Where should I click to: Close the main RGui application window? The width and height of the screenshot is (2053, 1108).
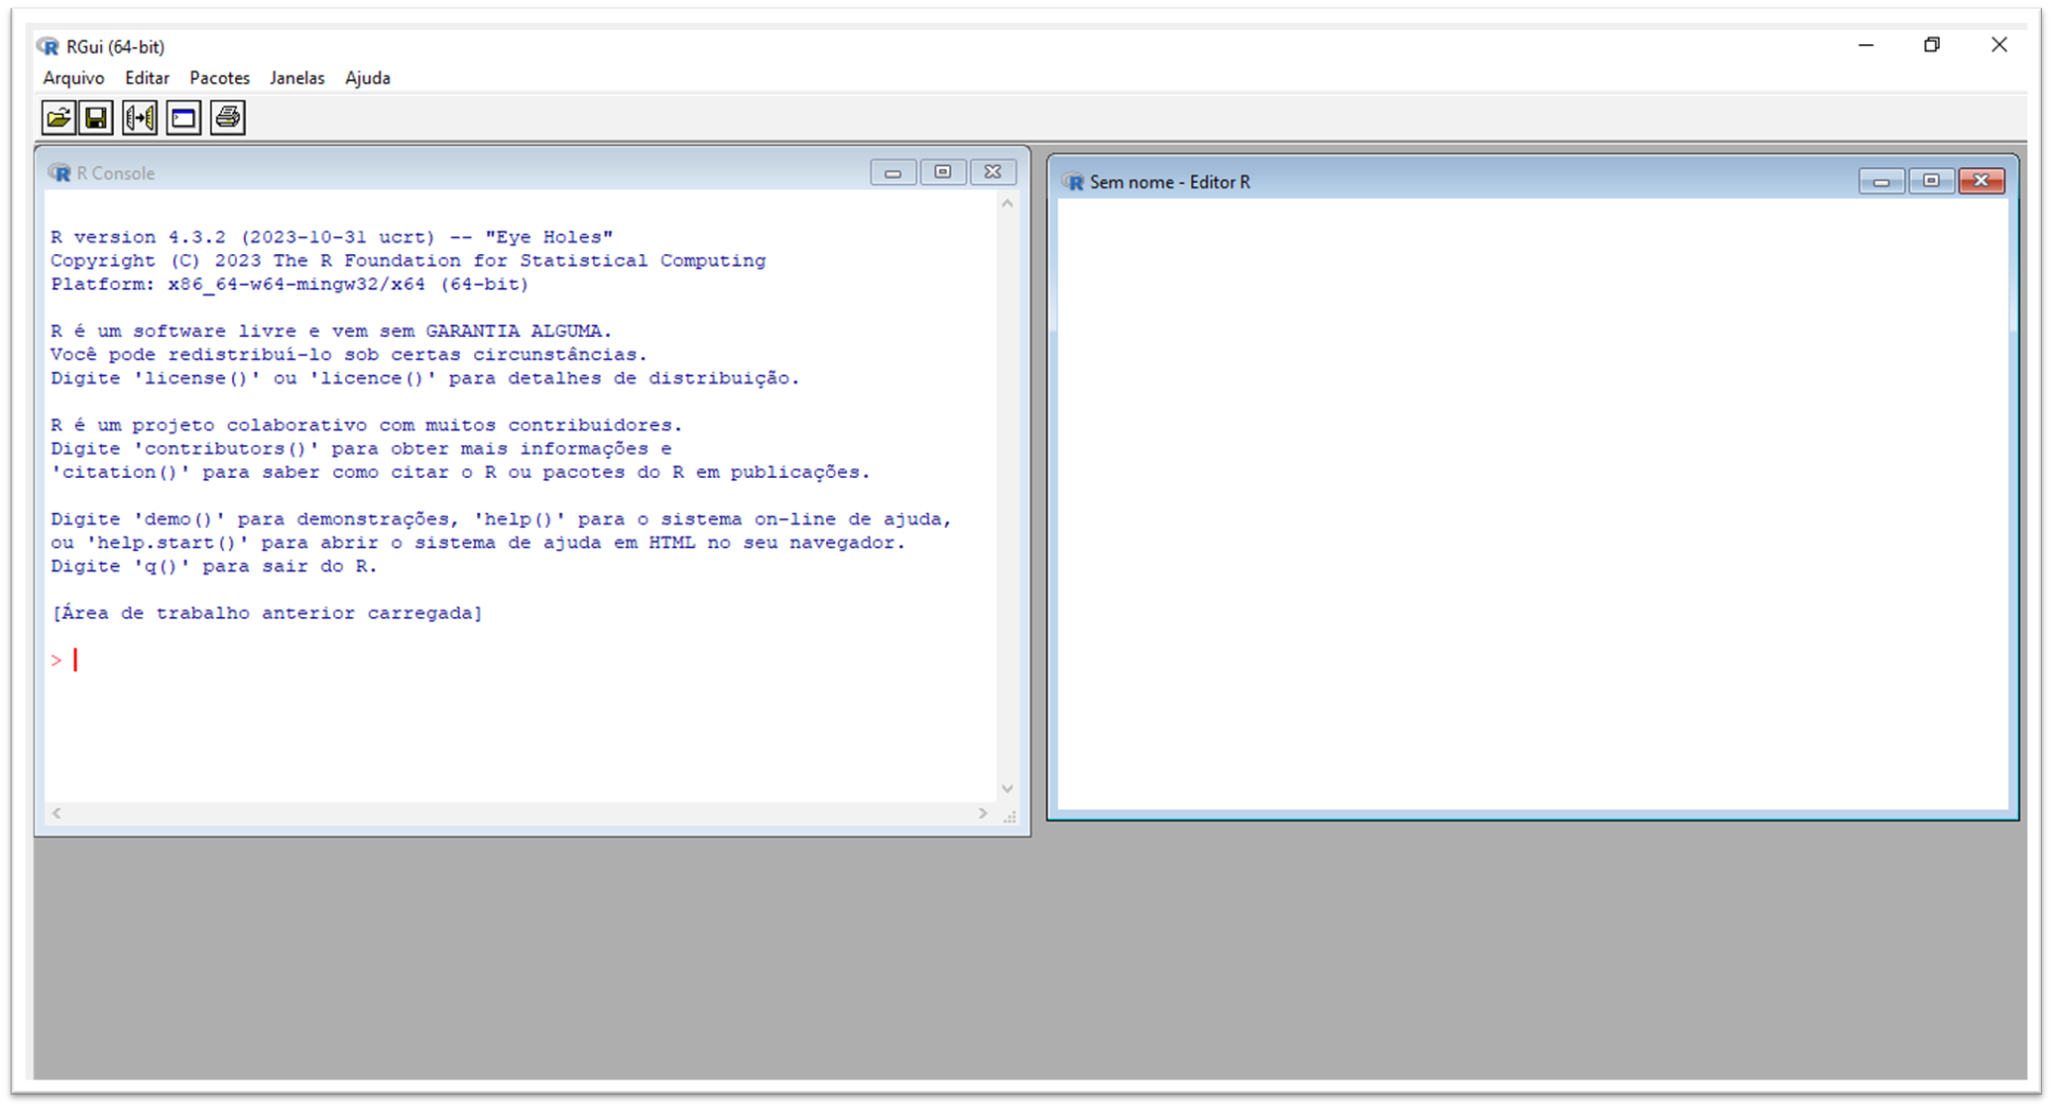click(1999, 45)
